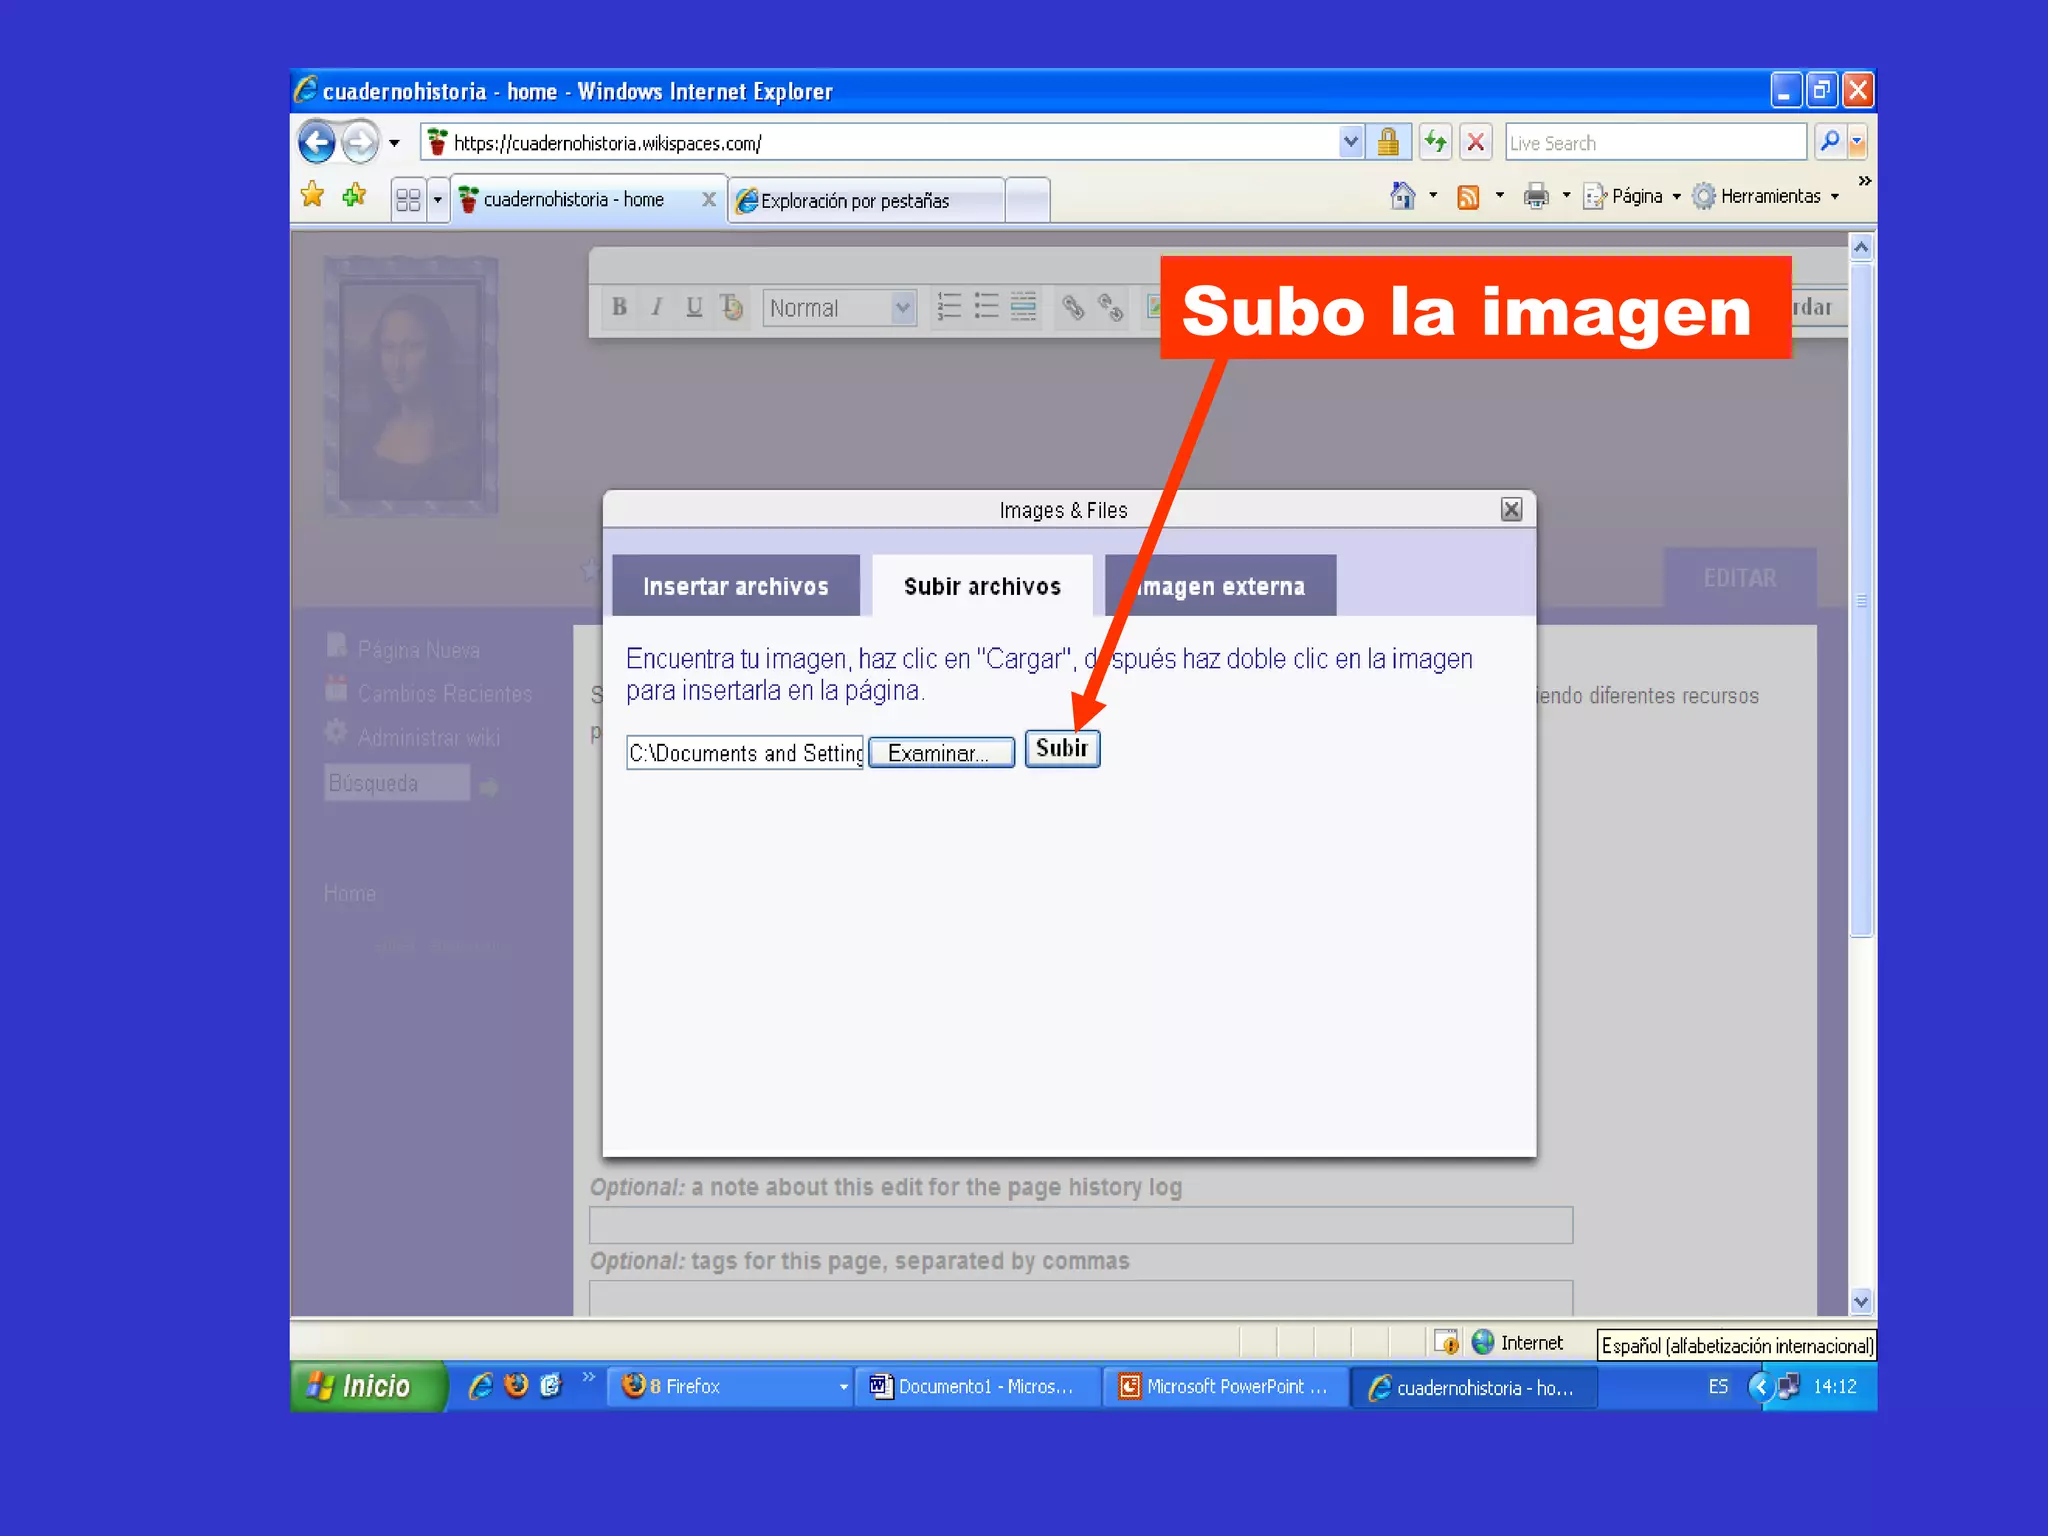Expand the RSS feeds dropdown arrow
Image resolution: width=2048 pixels, height=1536 pixels.
click(x=1499, y=196)
